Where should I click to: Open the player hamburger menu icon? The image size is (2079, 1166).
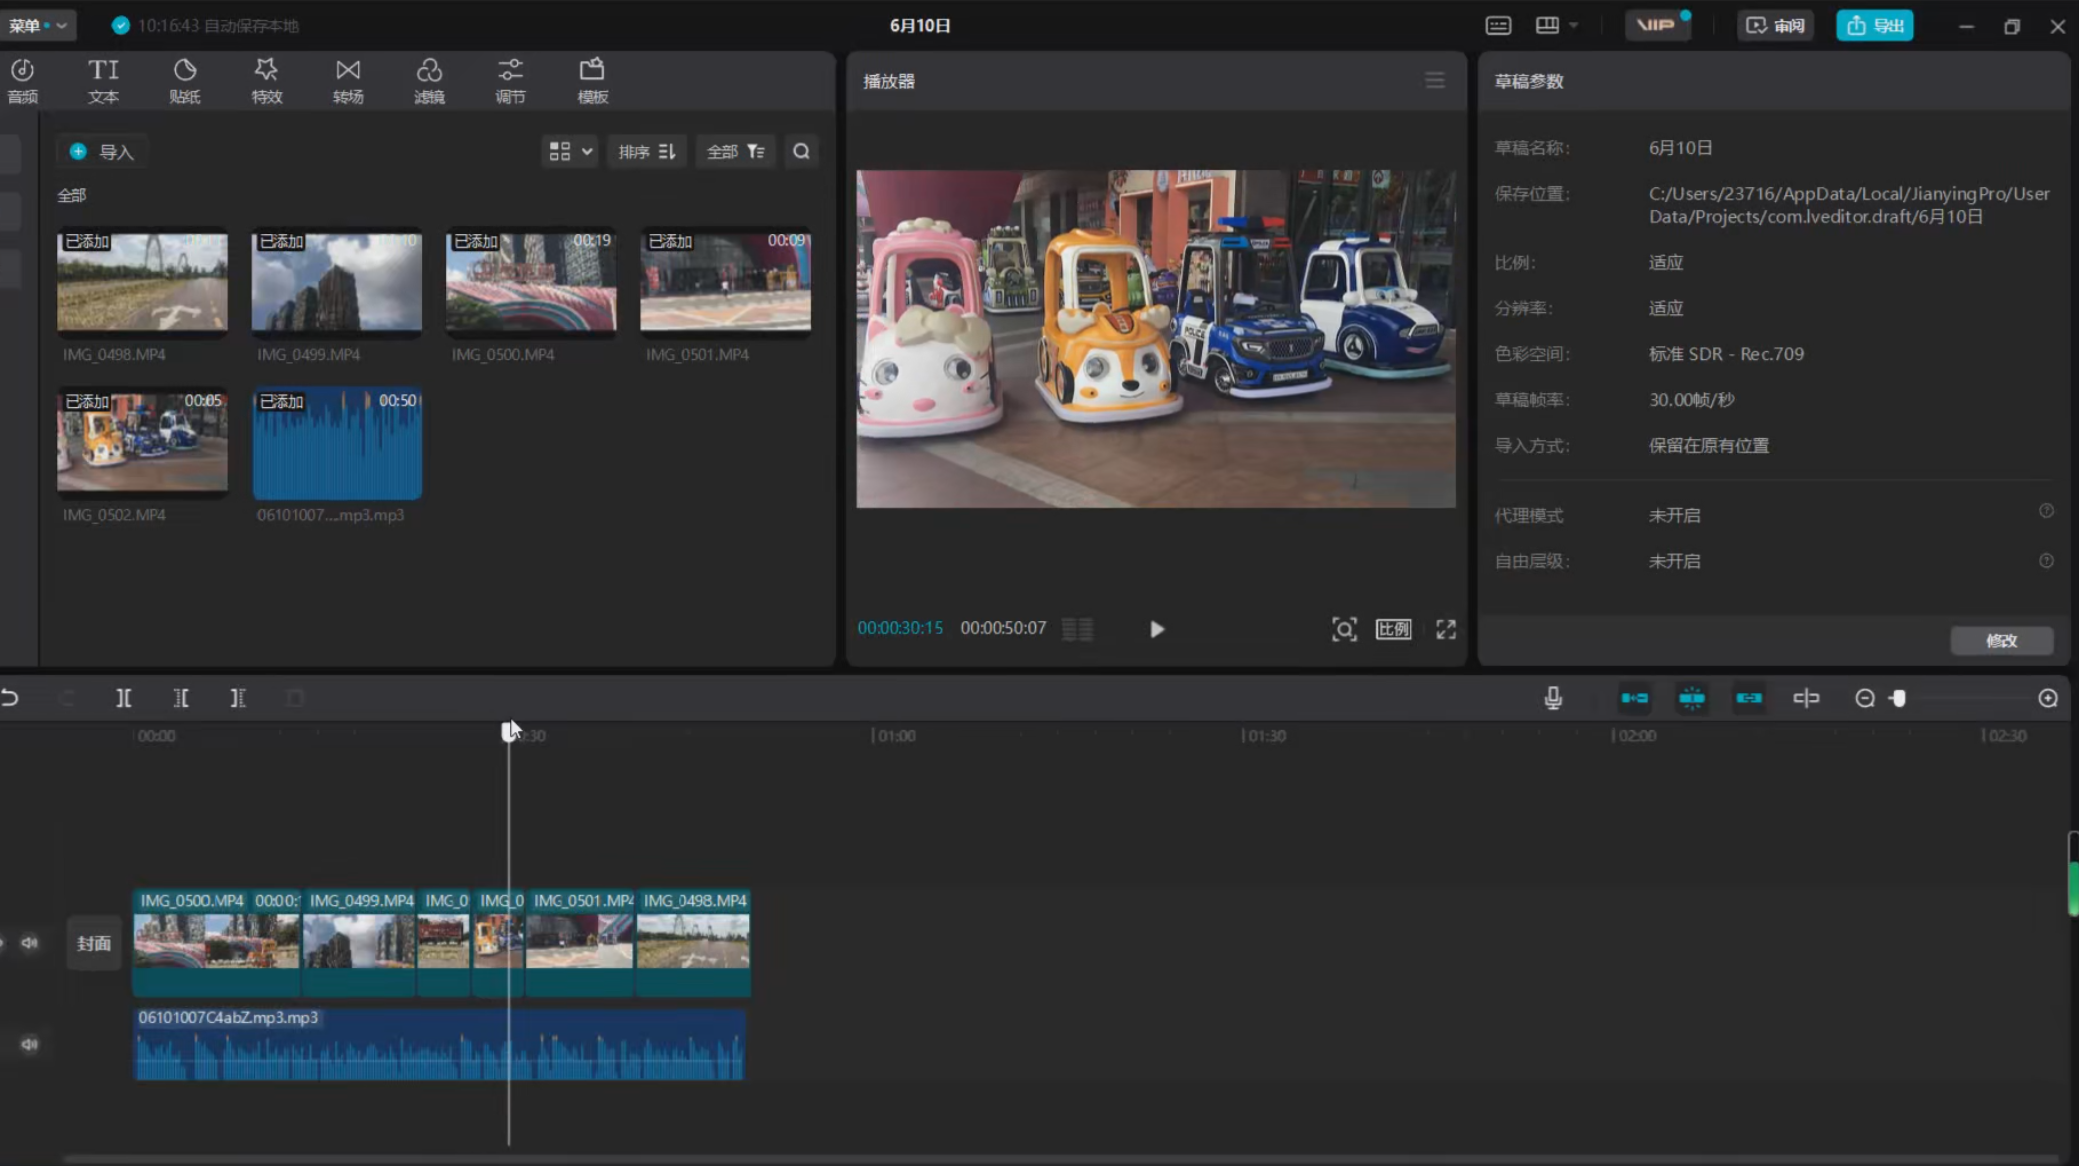(1434, 81)
